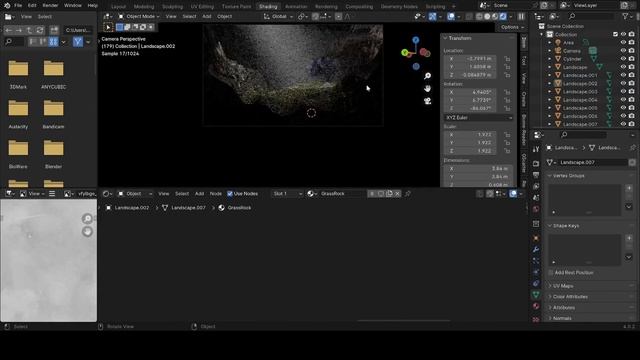This screenshot has height=360, width=640.
Task: Open the Render properties tab icon
Action: tap(536, 164)
